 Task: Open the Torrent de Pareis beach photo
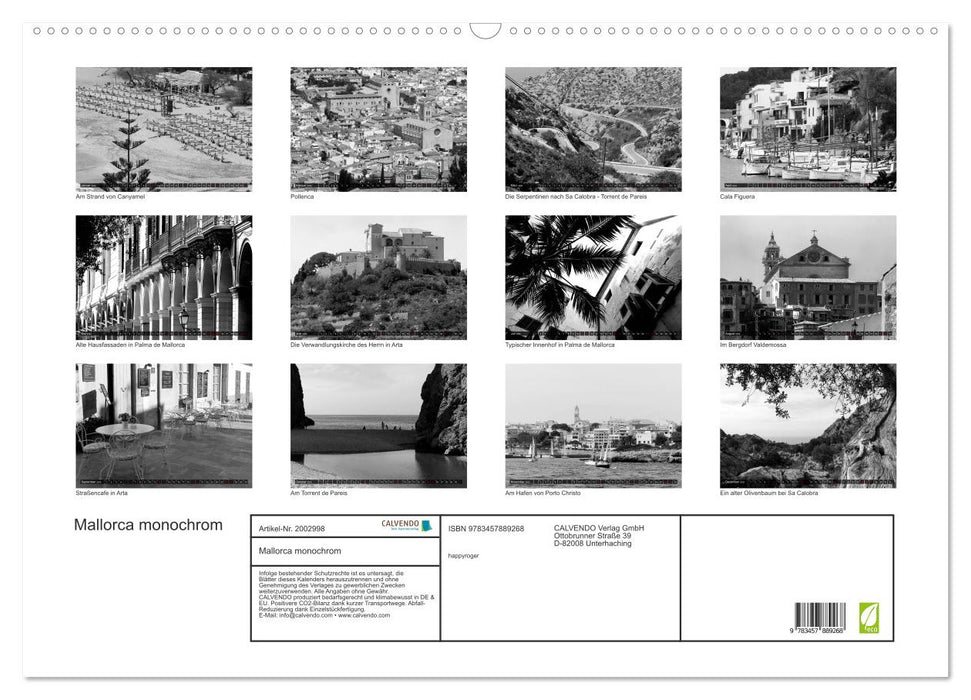tap(377, 424)
